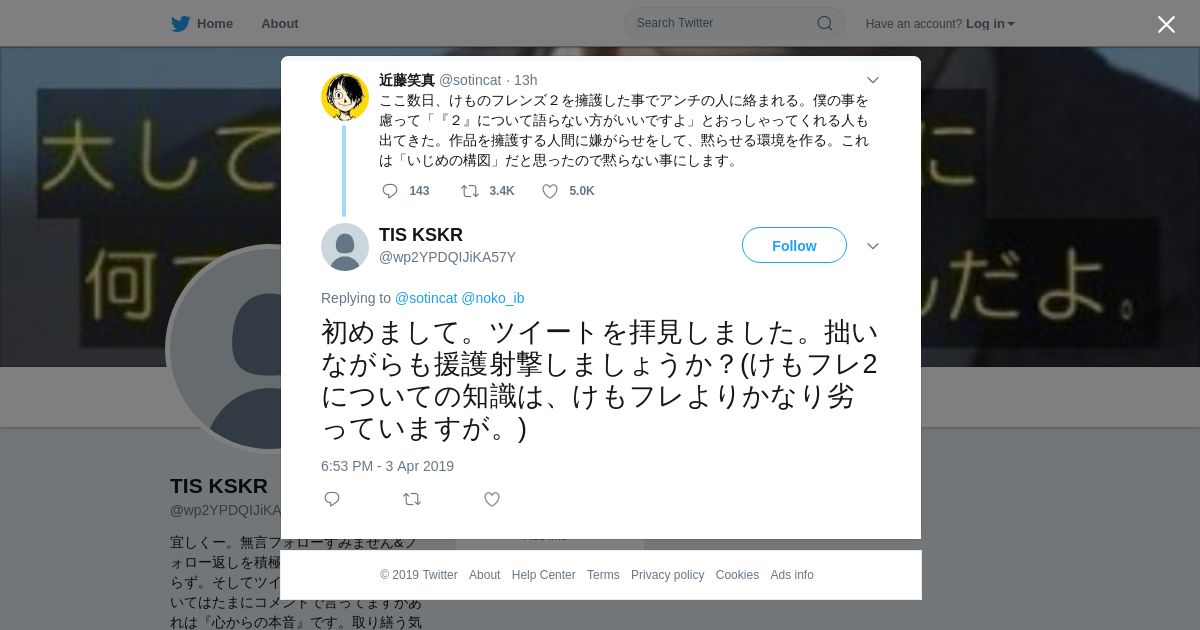Go to Home in the top navigation

(215, 24)
